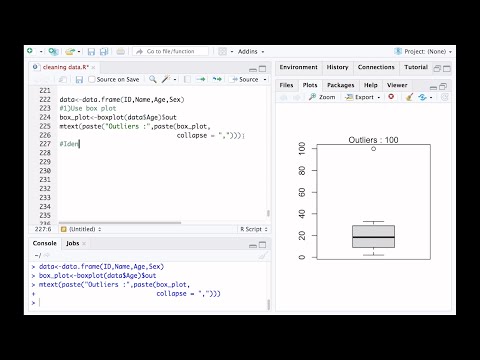Image resolution: width=480 pixels, height=360 pixels.
Task: Open the Environment tab
Action: pos(299,67)
